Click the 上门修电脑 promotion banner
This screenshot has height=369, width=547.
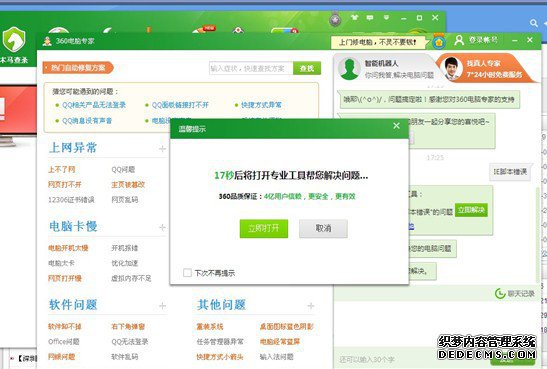click(x=378, y=43)
